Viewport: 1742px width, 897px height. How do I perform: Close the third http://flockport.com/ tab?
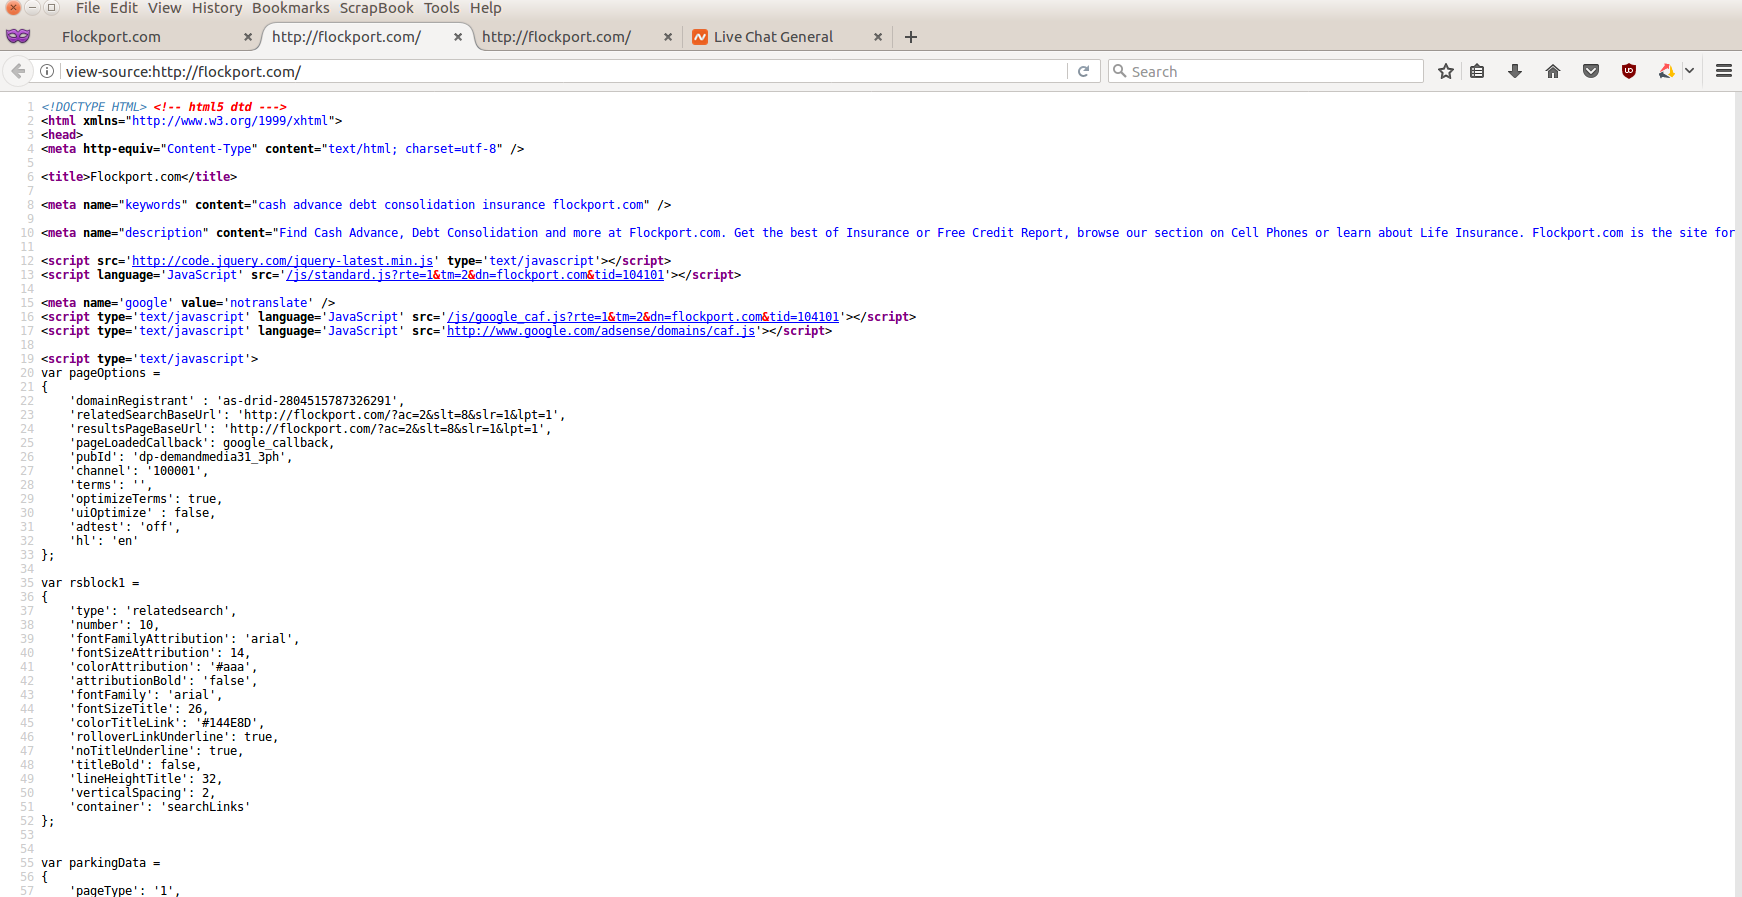(668, 37)
